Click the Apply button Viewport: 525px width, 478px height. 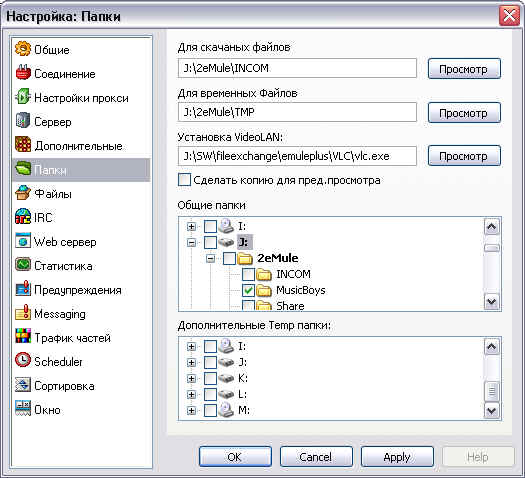[397, 457]
